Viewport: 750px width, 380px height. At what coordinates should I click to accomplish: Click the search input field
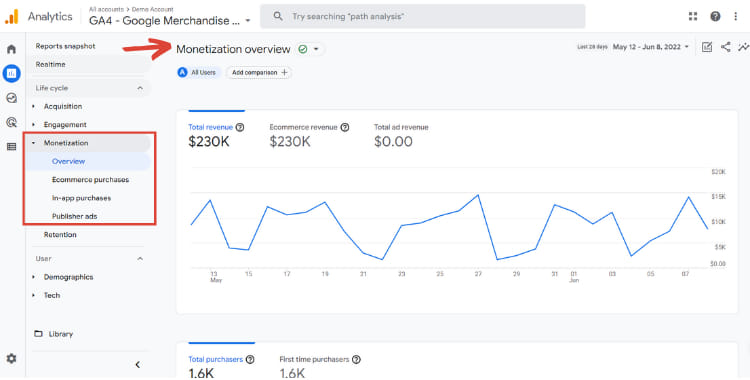pos(422,16)
